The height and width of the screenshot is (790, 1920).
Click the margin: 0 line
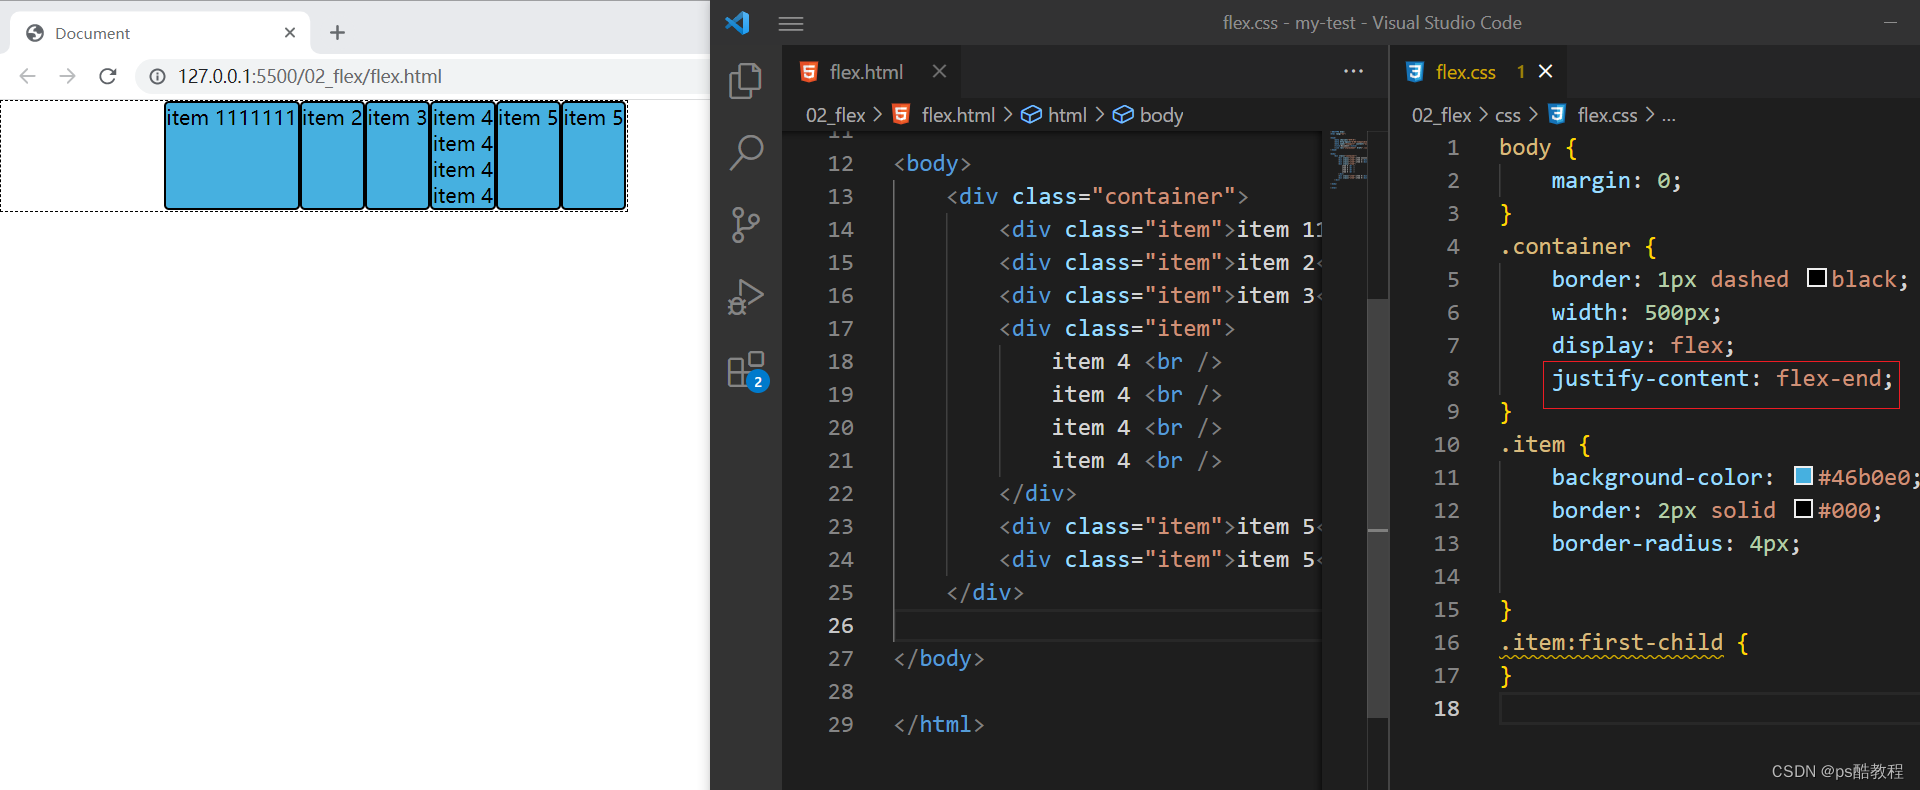click(x=1616, y=180)
